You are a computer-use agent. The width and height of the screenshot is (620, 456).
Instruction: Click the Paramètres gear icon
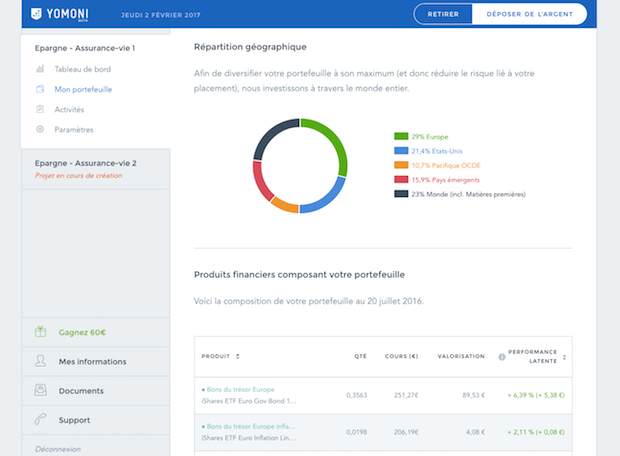[x=40, y=129]
